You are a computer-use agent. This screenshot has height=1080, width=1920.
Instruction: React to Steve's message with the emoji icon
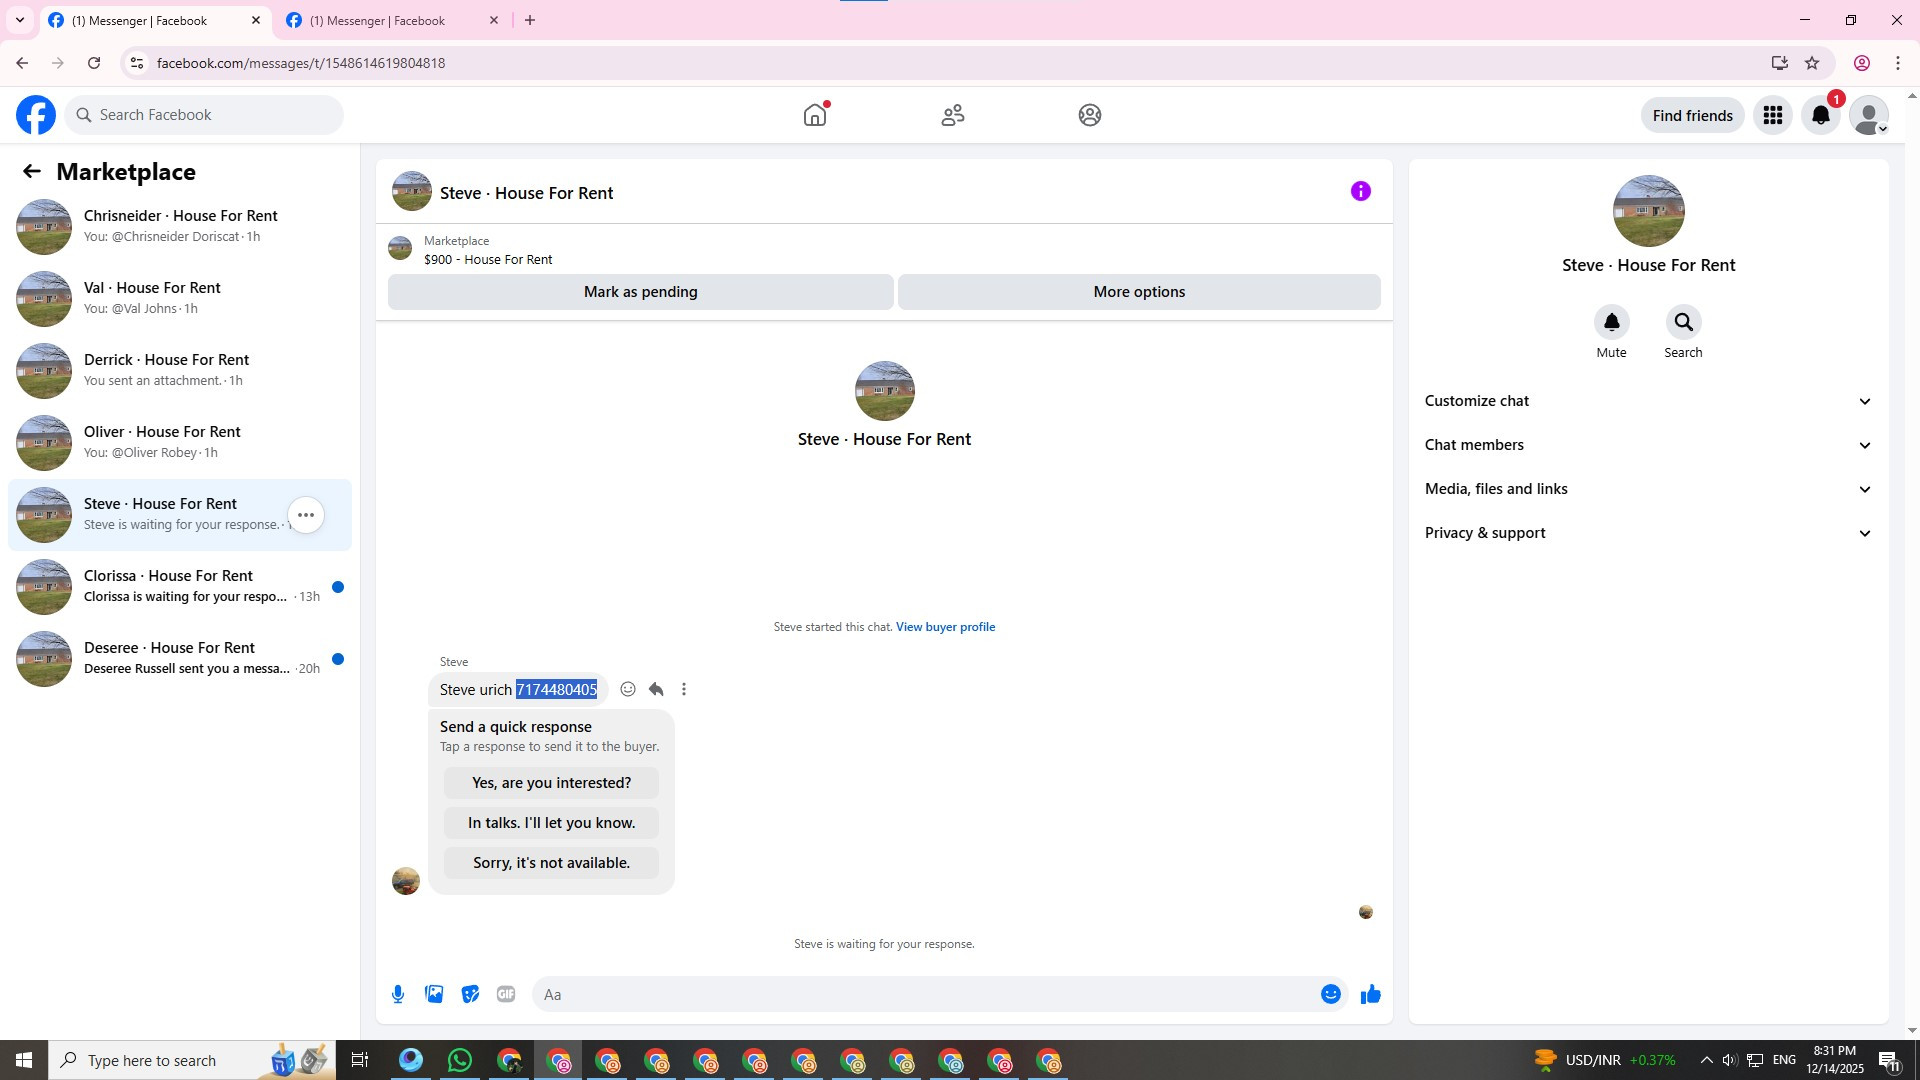click(628, 689)
